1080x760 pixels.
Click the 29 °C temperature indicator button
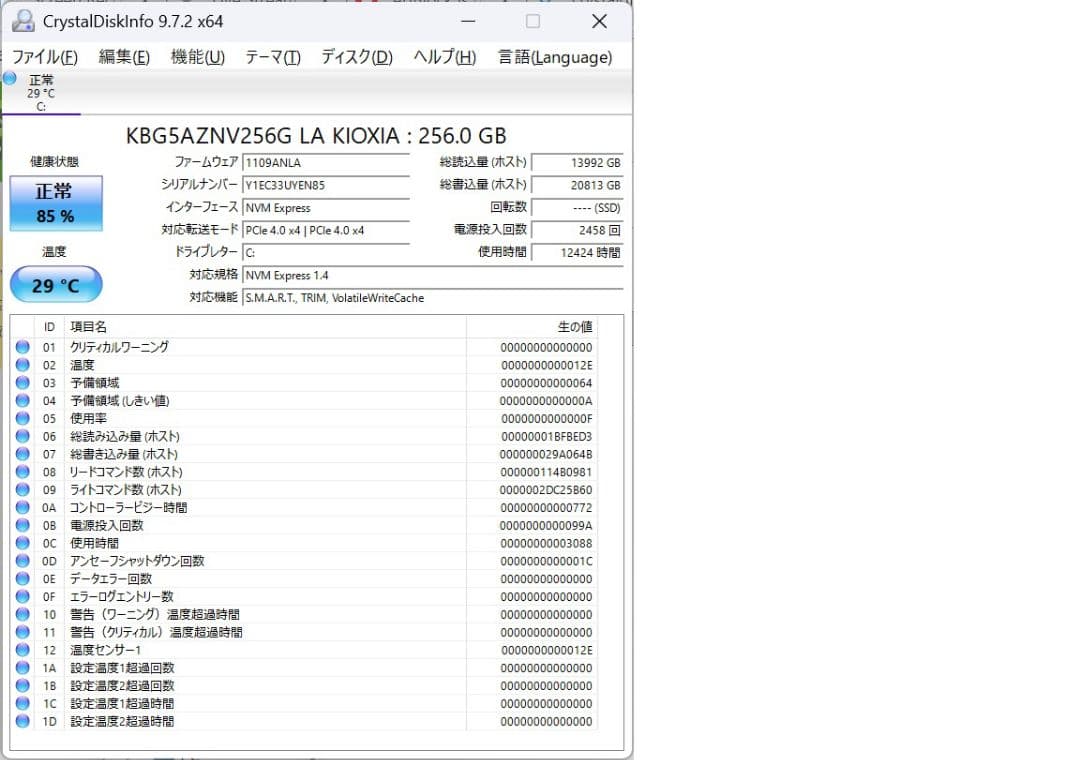pos(56,284)
